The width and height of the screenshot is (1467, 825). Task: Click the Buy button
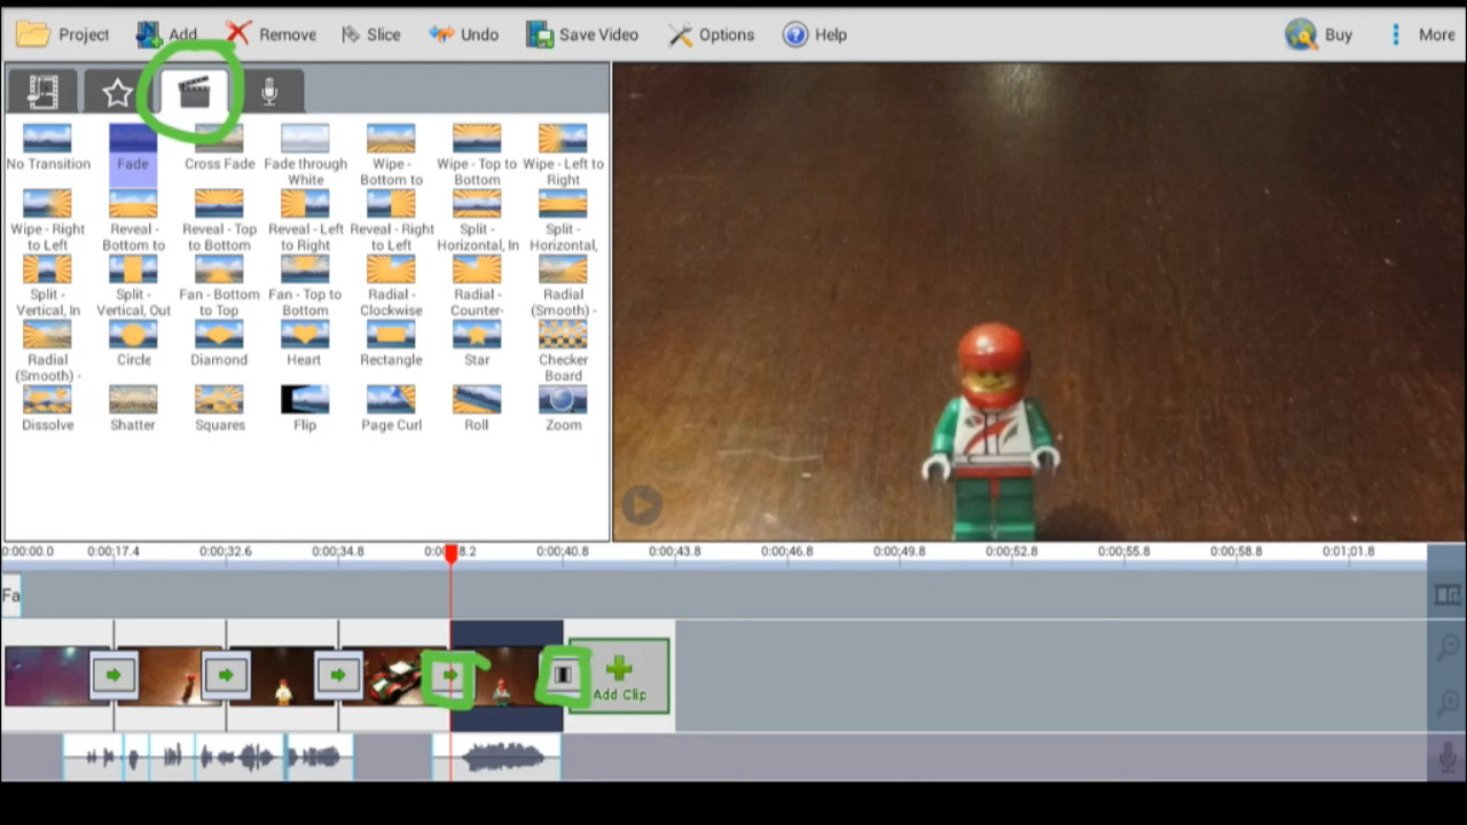click(1319, 35)
